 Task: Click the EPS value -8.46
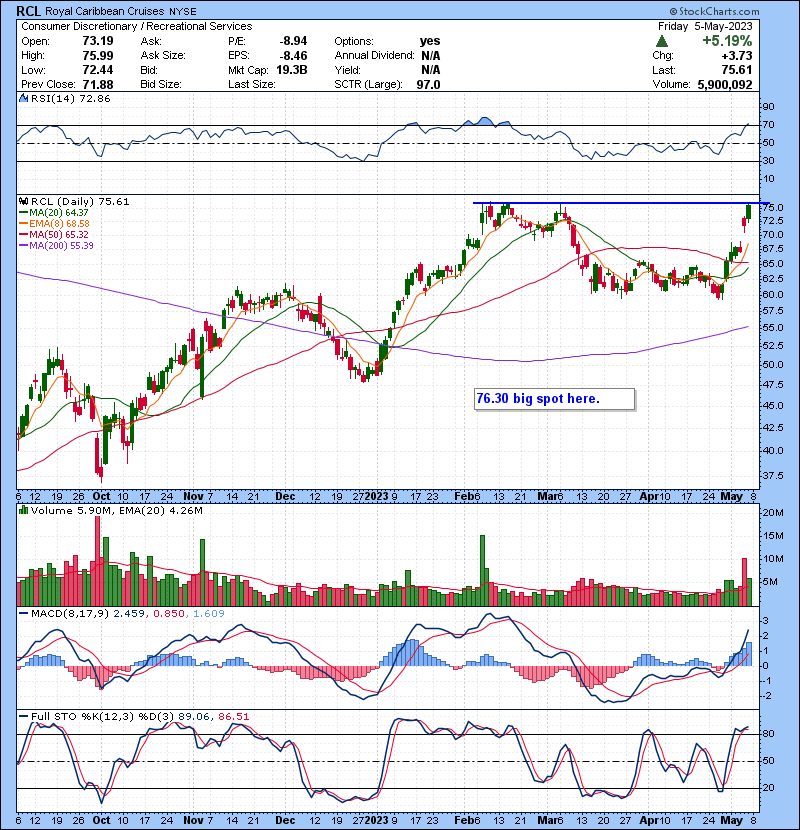[293, 55]
